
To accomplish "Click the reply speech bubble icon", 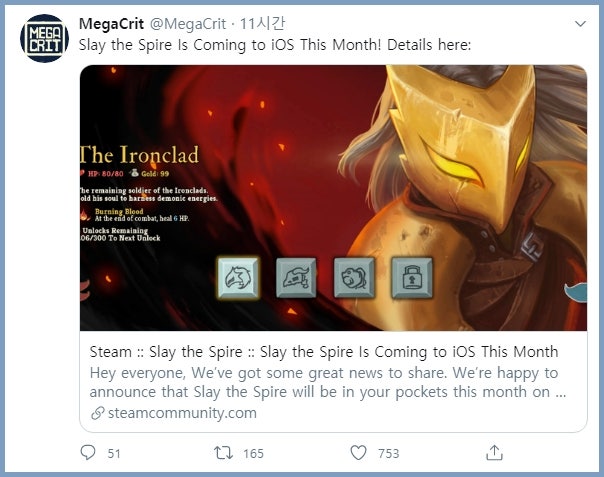I will (88, 452).
